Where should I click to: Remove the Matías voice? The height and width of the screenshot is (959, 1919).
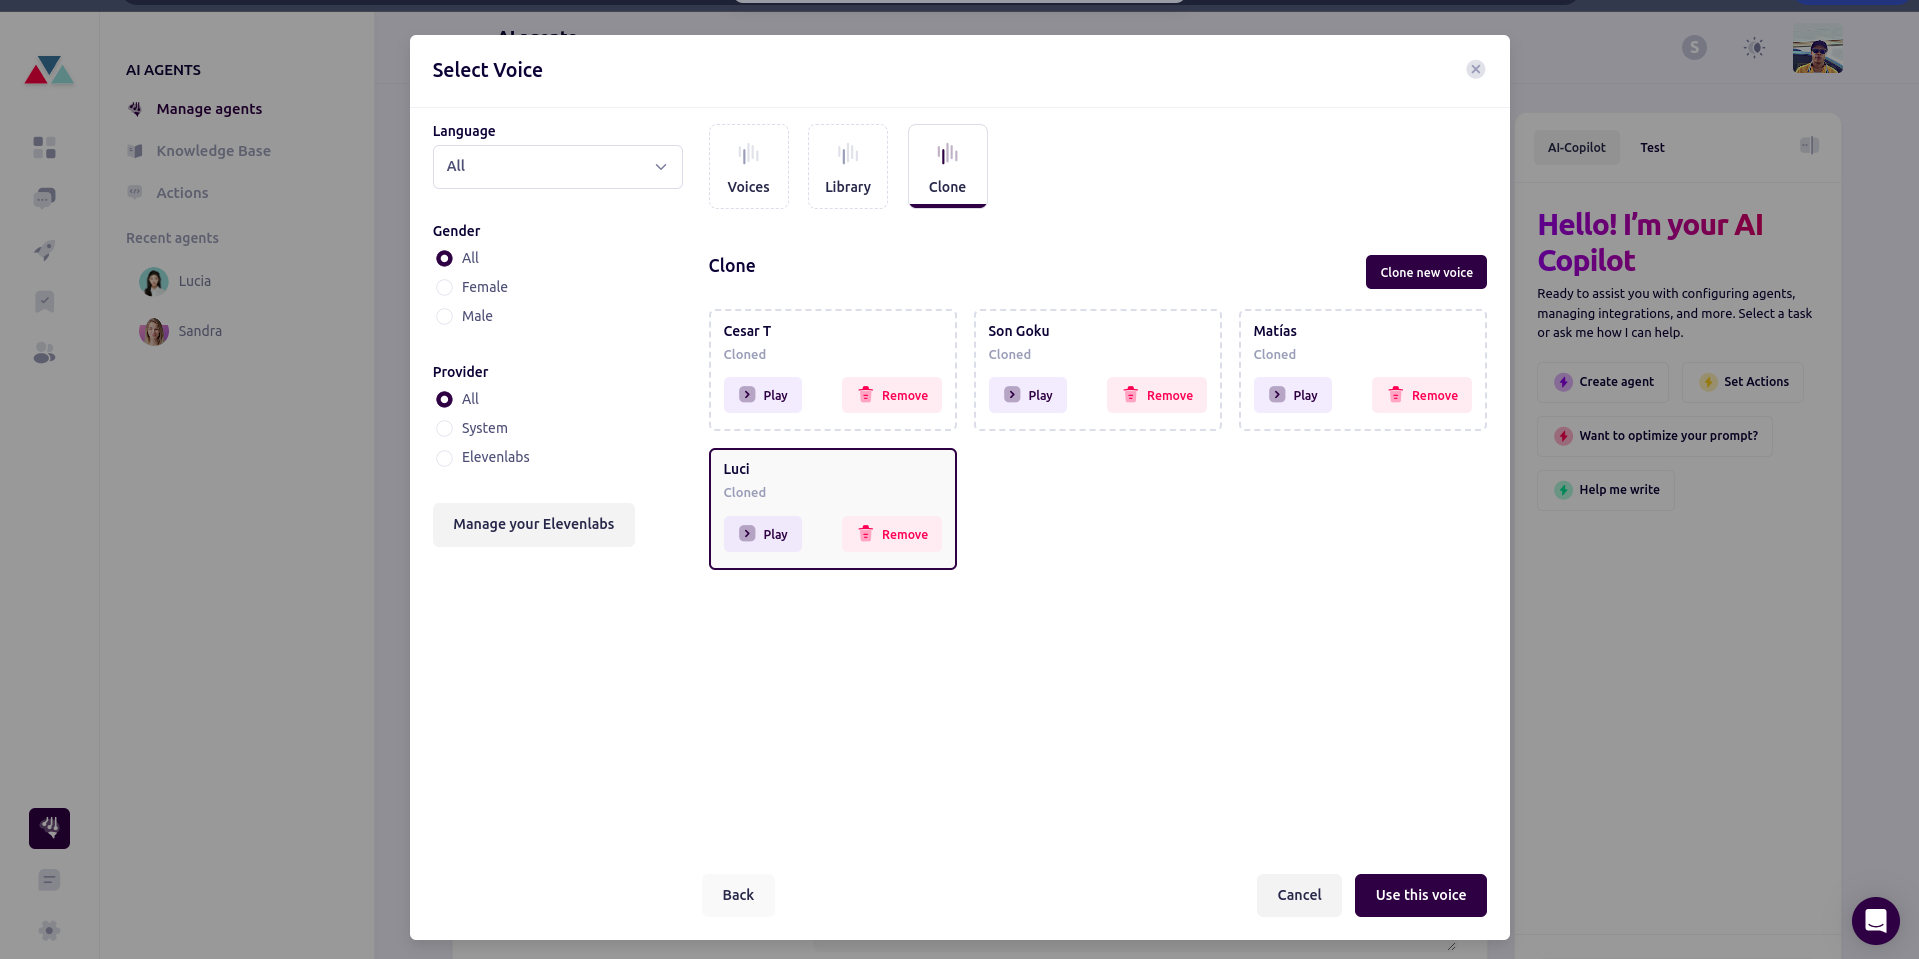pos(1421,395)
